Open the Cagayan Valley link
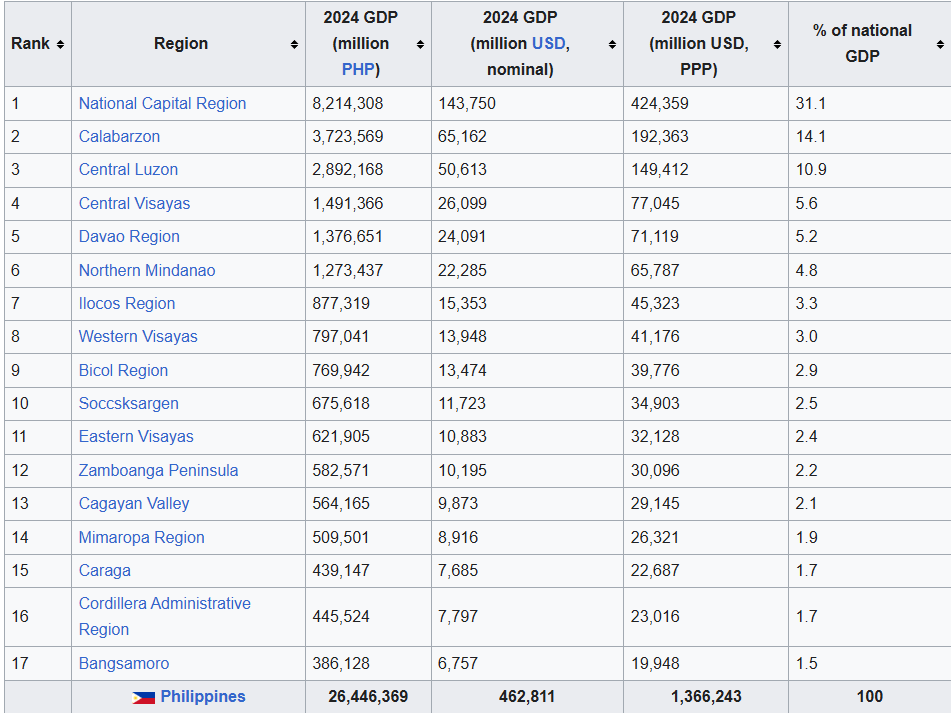951x713 pixels. coord(134,504)
